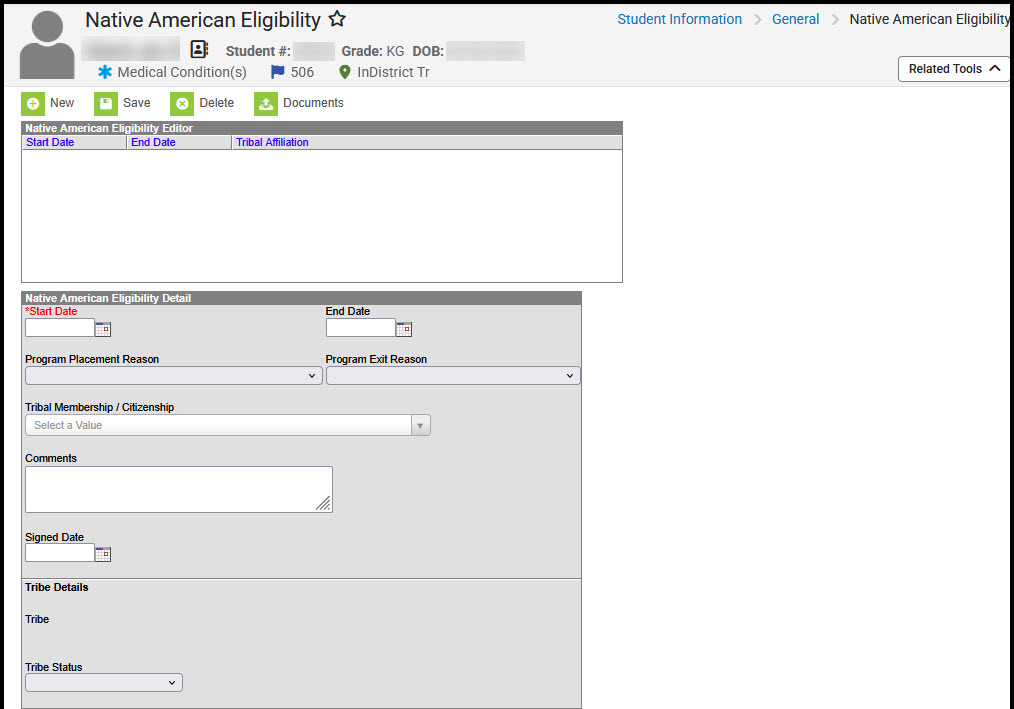Click the student ID card icon

coord(199,48)
